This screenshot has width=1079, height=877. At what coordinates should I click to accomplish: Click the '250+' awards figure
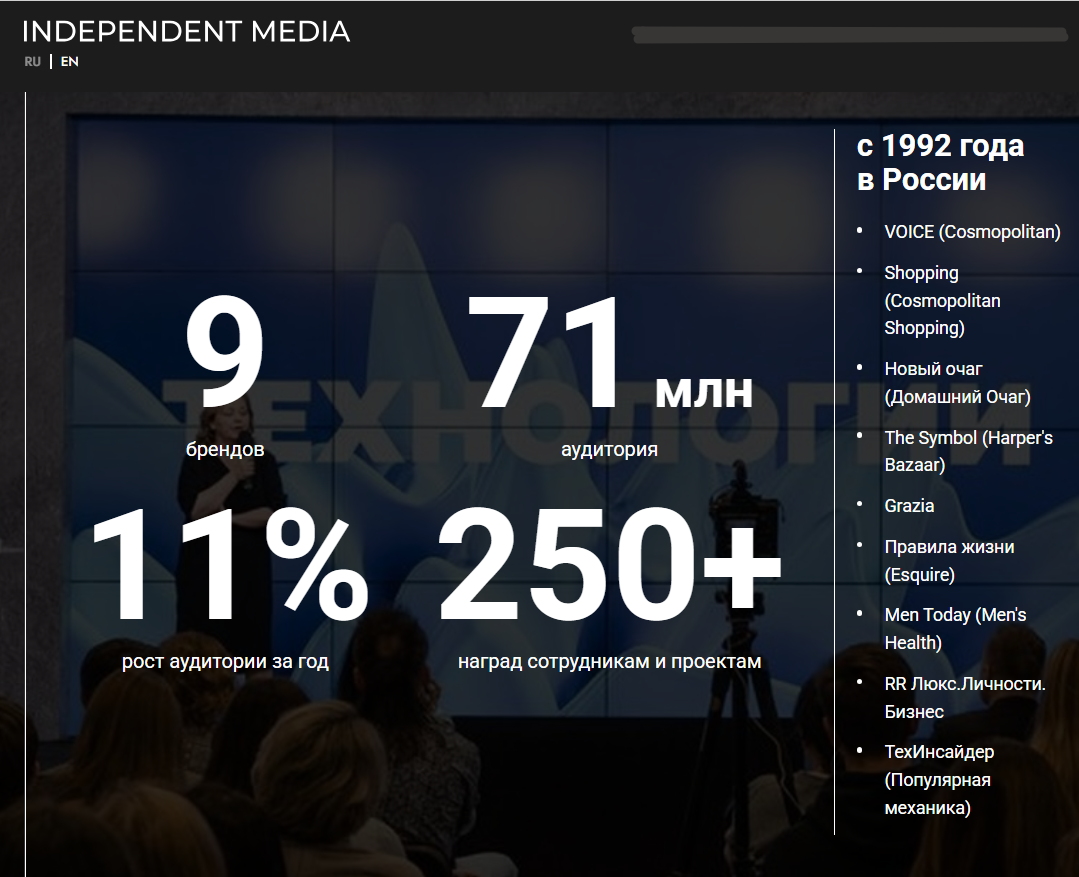tap(609, 564)
